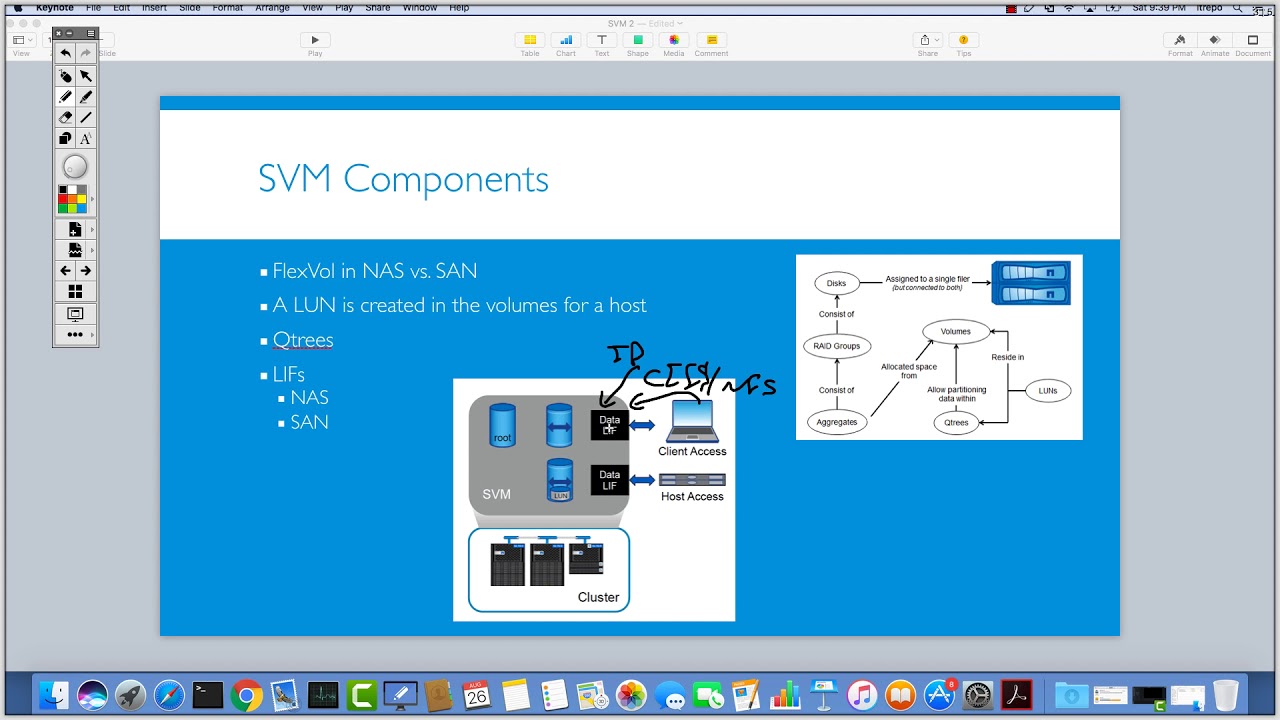Click the screen display icon in the palette
Image resolution: width=1280 pixels, height=720 pixels.
75,314
